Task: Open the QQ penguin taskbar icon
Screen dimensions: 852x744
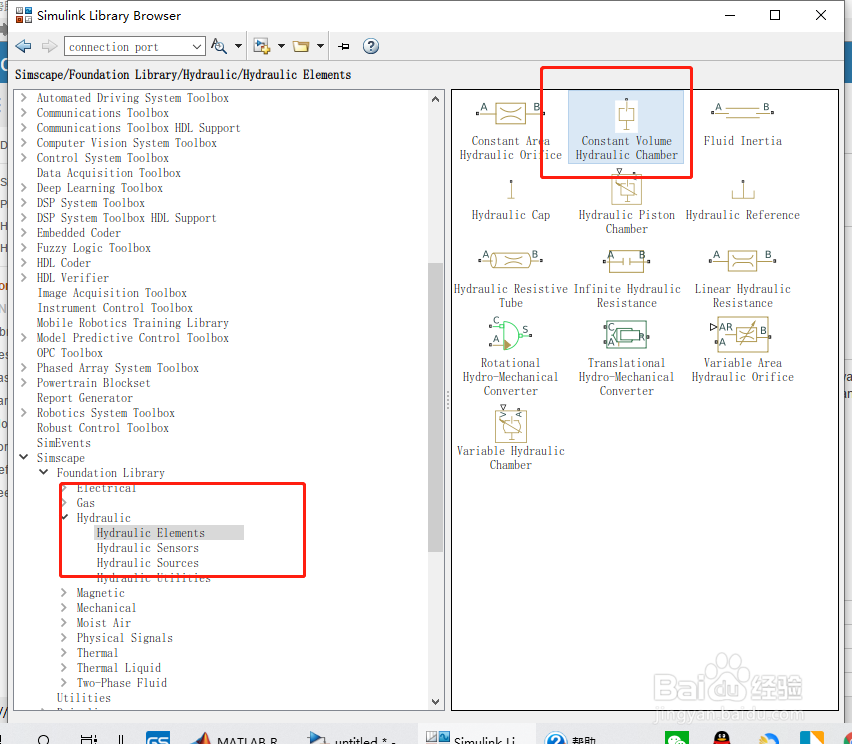Action: coord(722,738)
